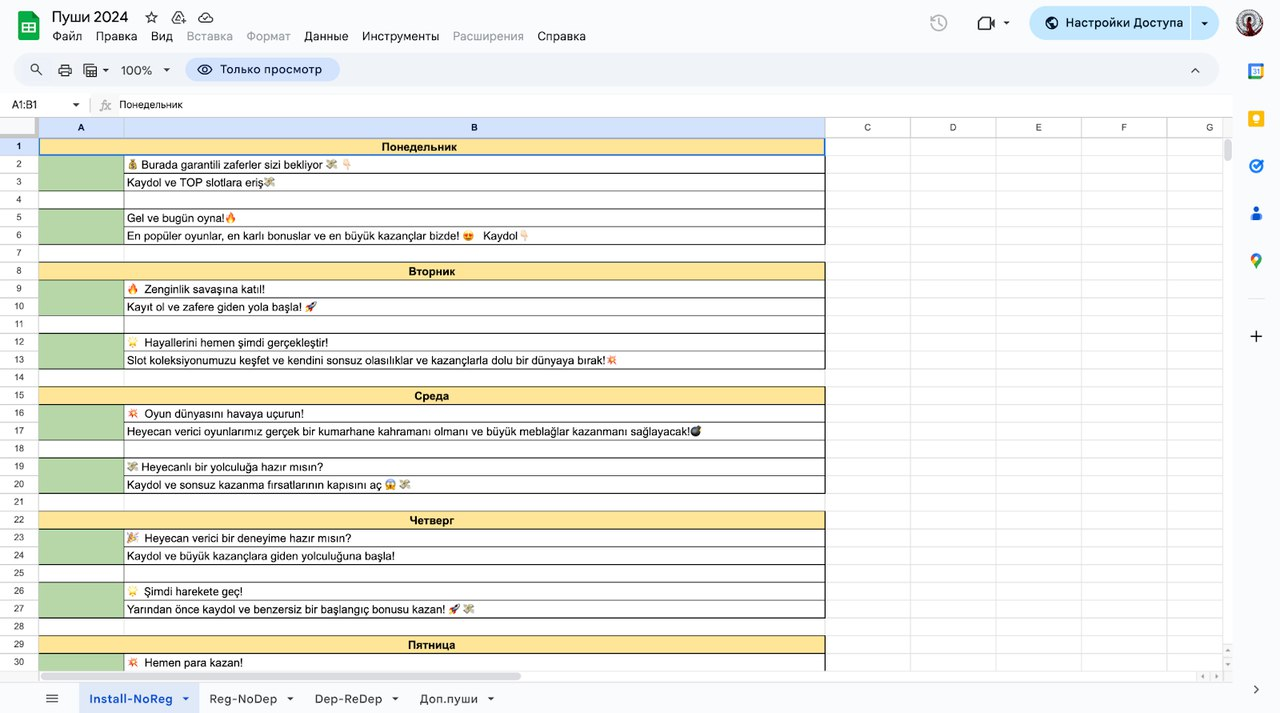Open the Meet options dropdown arrow

click(1006, 23)
